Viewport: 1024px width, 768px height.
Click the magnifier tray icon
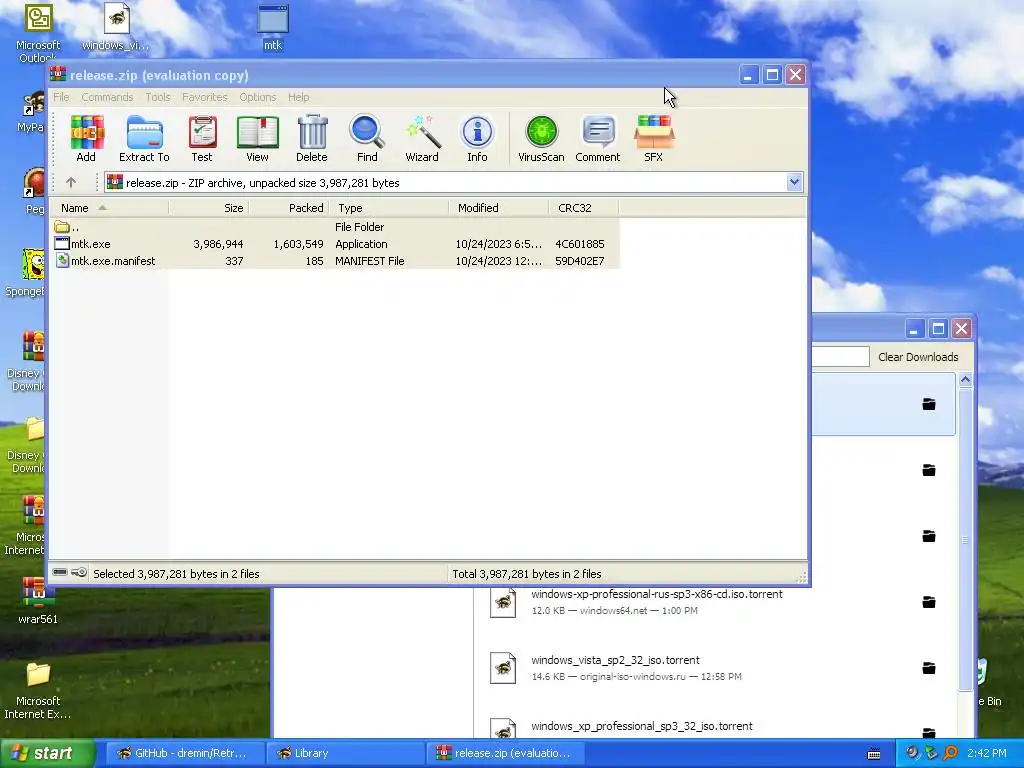[x=950, y=753]
